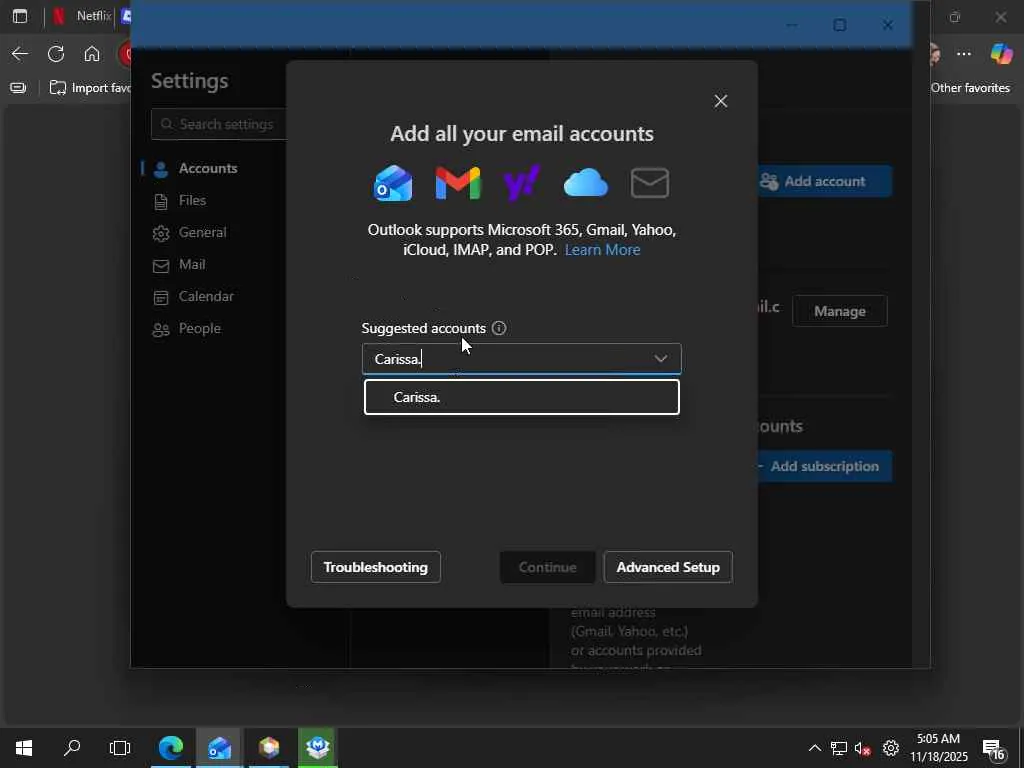This screenshot has height=768, width=1024.
Task: Open notification center icon
Action: [x=993, y=749]
